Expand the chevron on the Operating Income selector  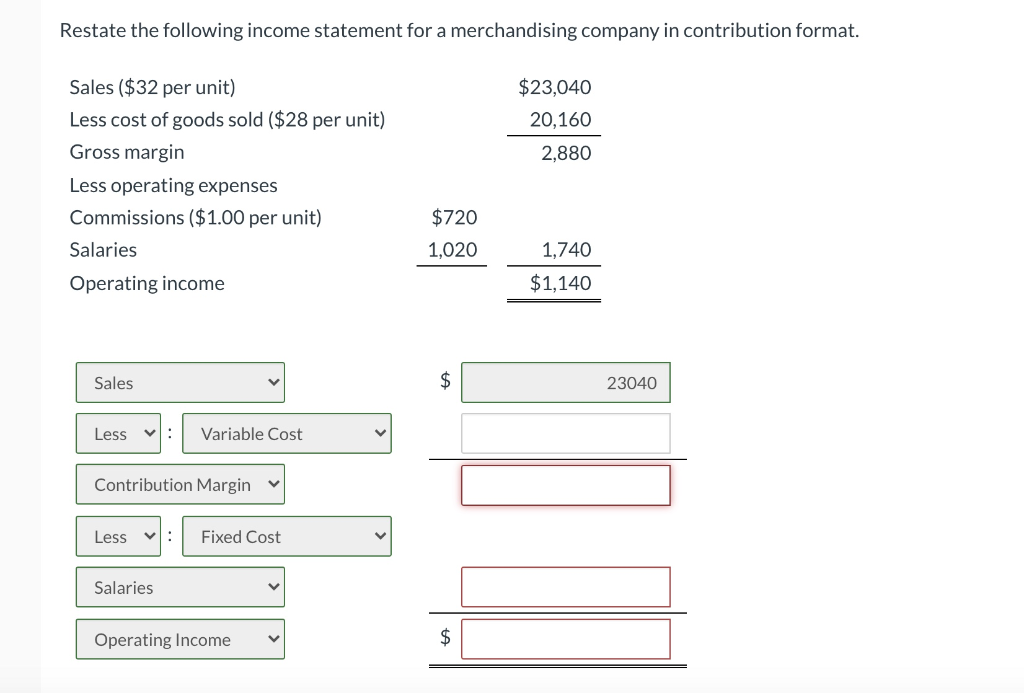click(272, 639)
